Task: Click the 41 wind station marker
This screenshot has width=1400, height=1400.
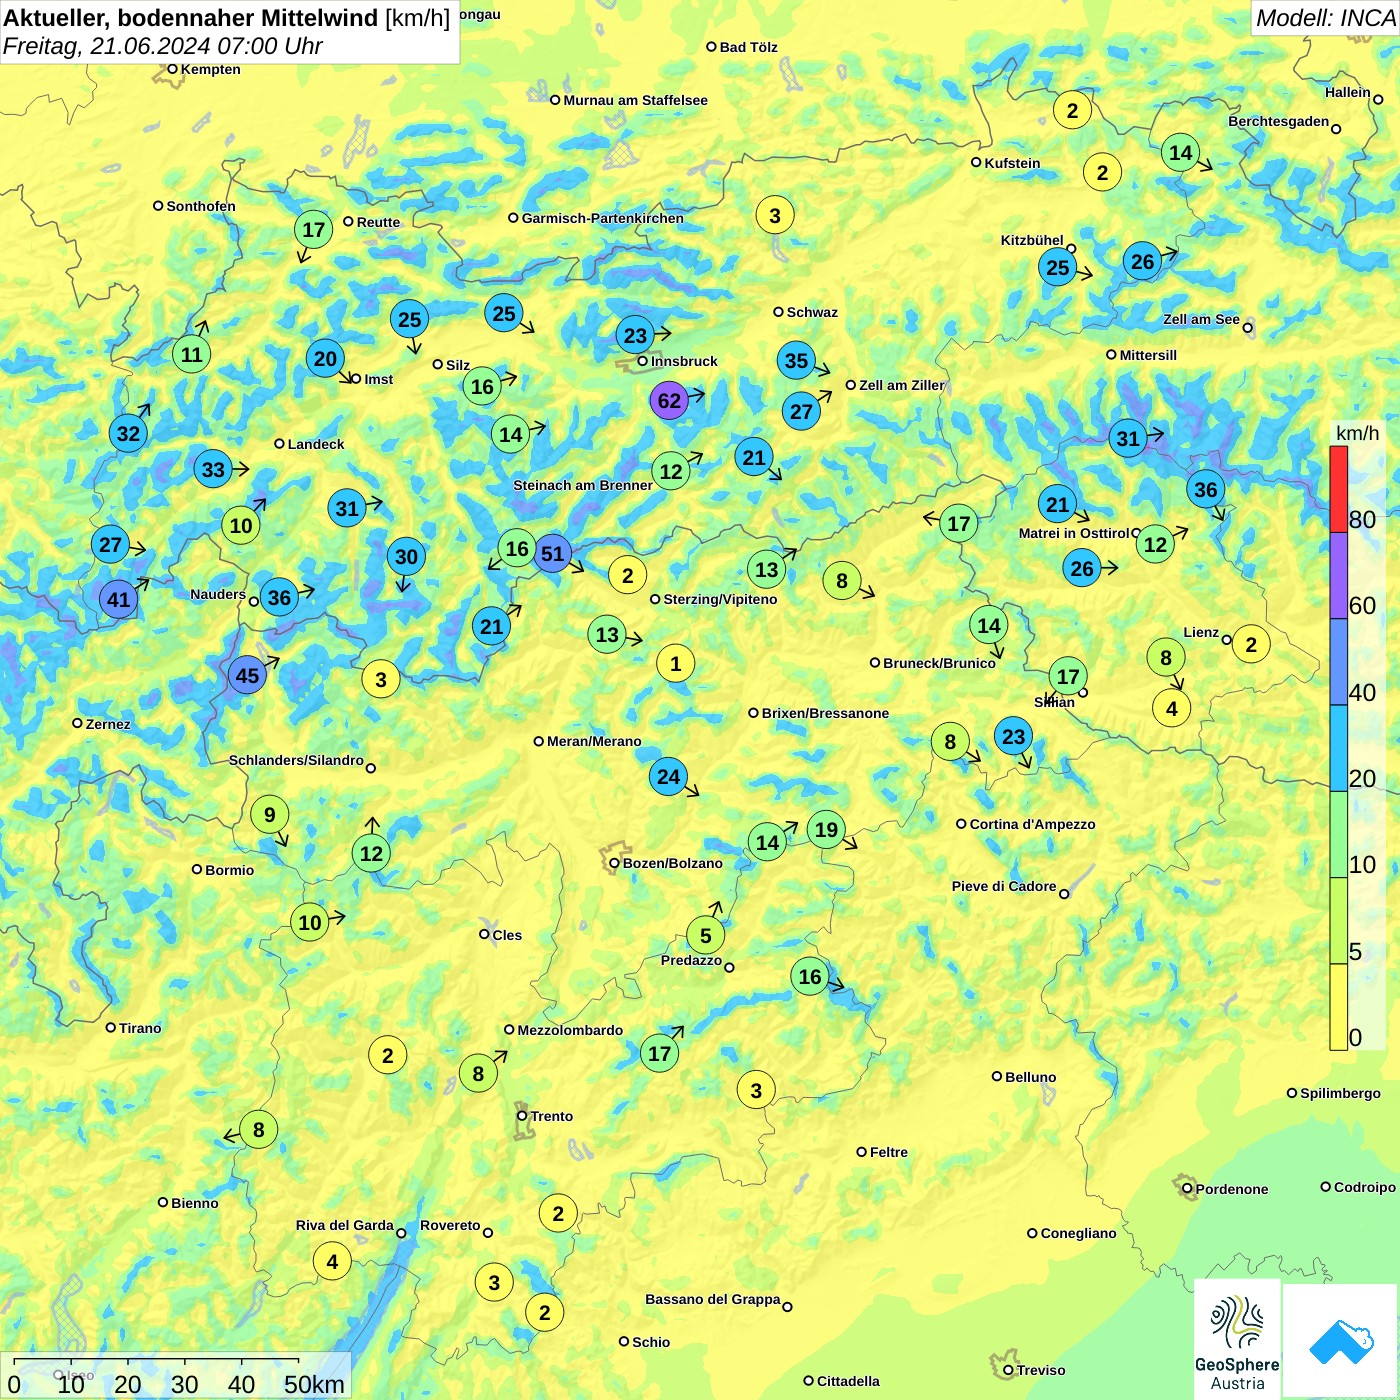Action: [118, 599]
